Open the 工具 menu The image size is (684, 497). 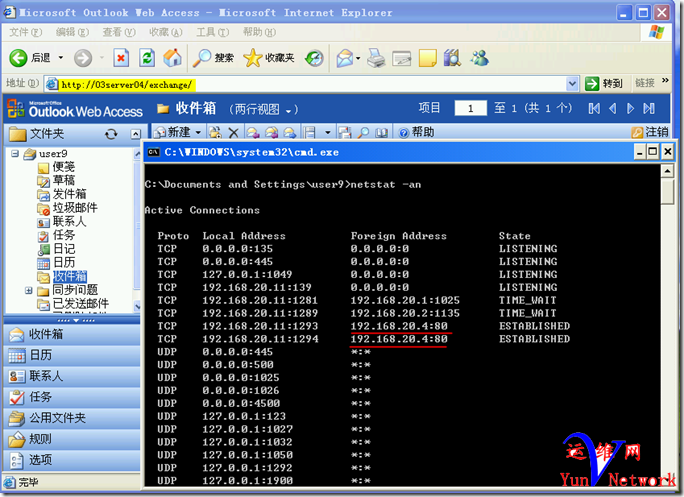pos(212,32)
